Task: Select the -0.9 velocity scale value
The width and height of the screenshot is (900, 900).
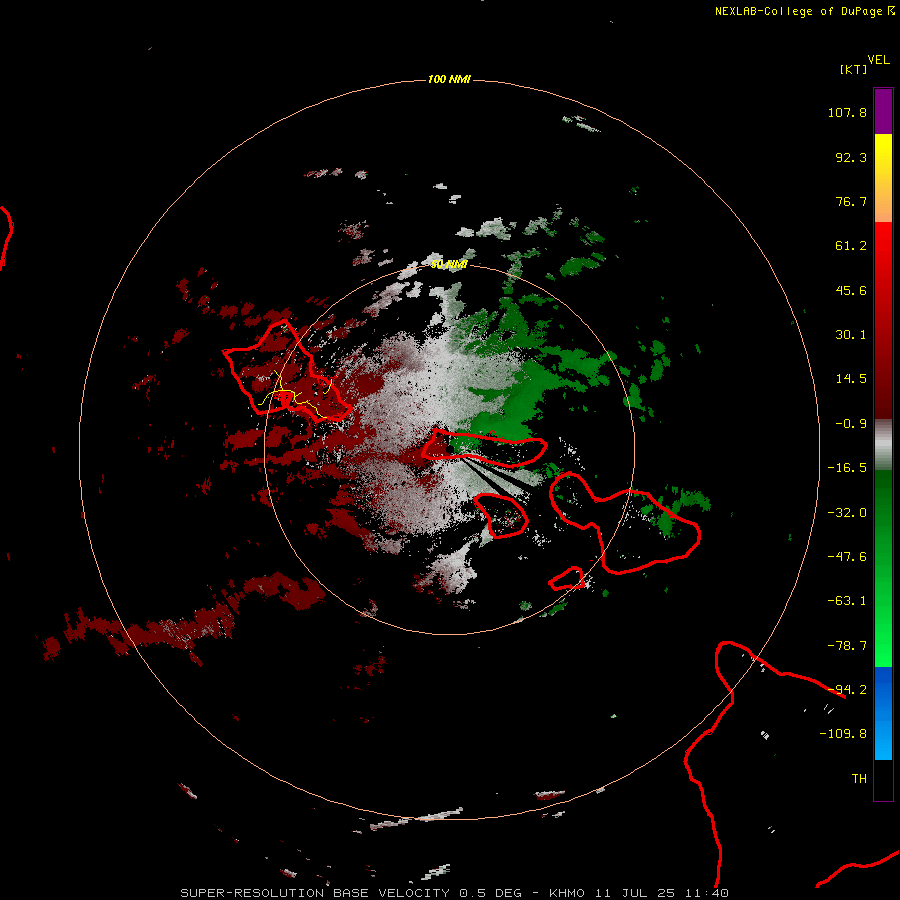Action: (851, 424)
